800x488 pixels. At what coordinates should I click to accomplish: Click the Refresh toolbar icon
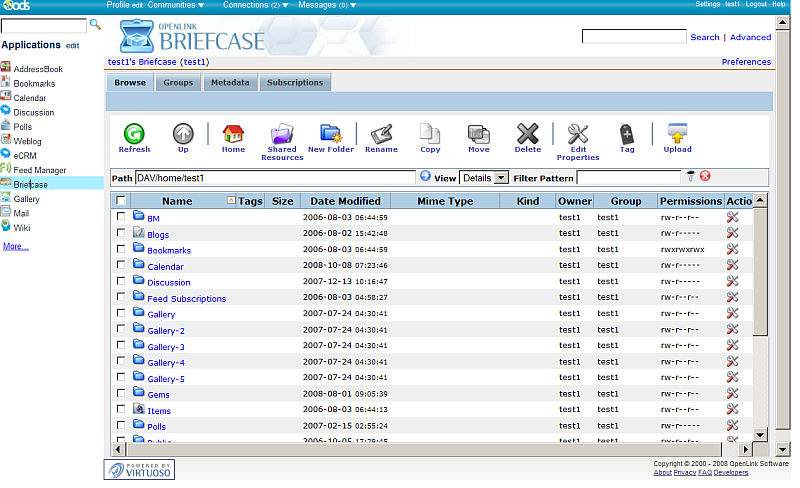coord(134,134)
